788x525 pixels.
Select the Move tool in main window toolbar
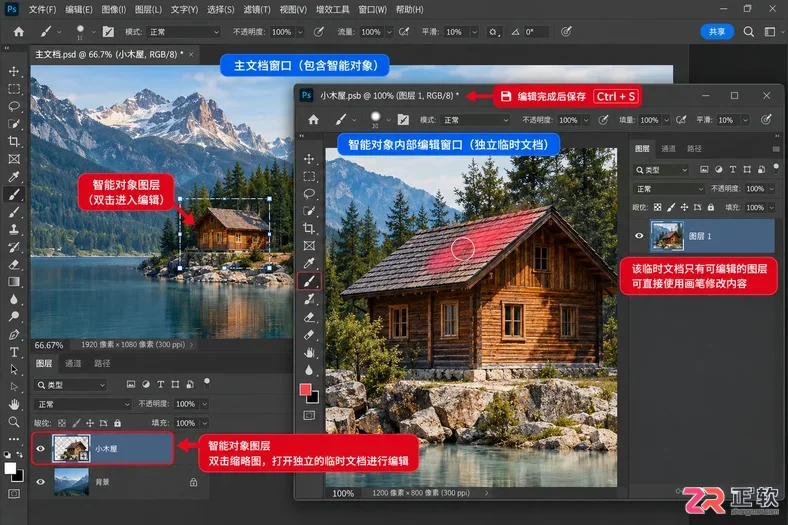14,71
